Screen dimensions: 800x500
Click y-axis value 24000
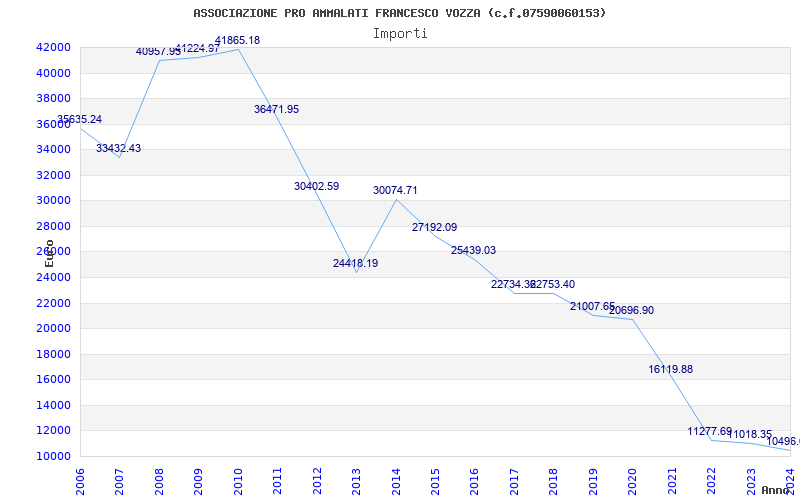(53, 277)
